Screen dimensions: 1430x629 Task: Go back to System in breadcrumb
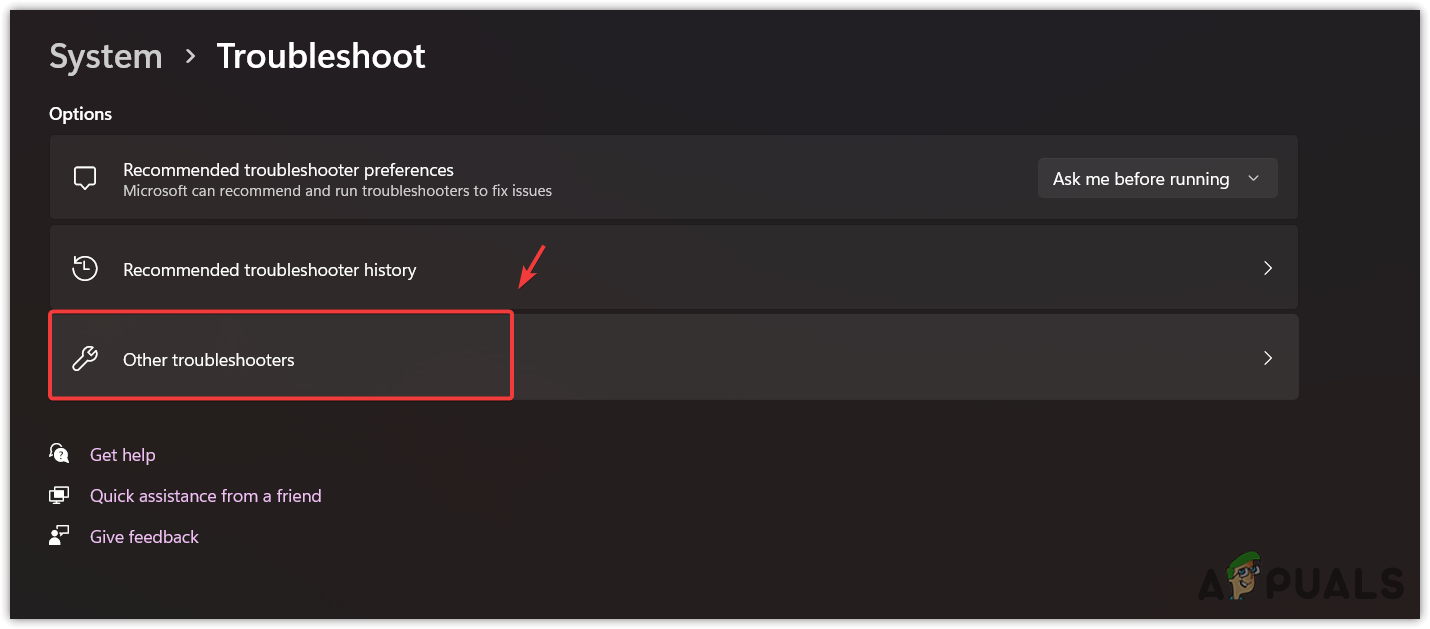(106, 57)
